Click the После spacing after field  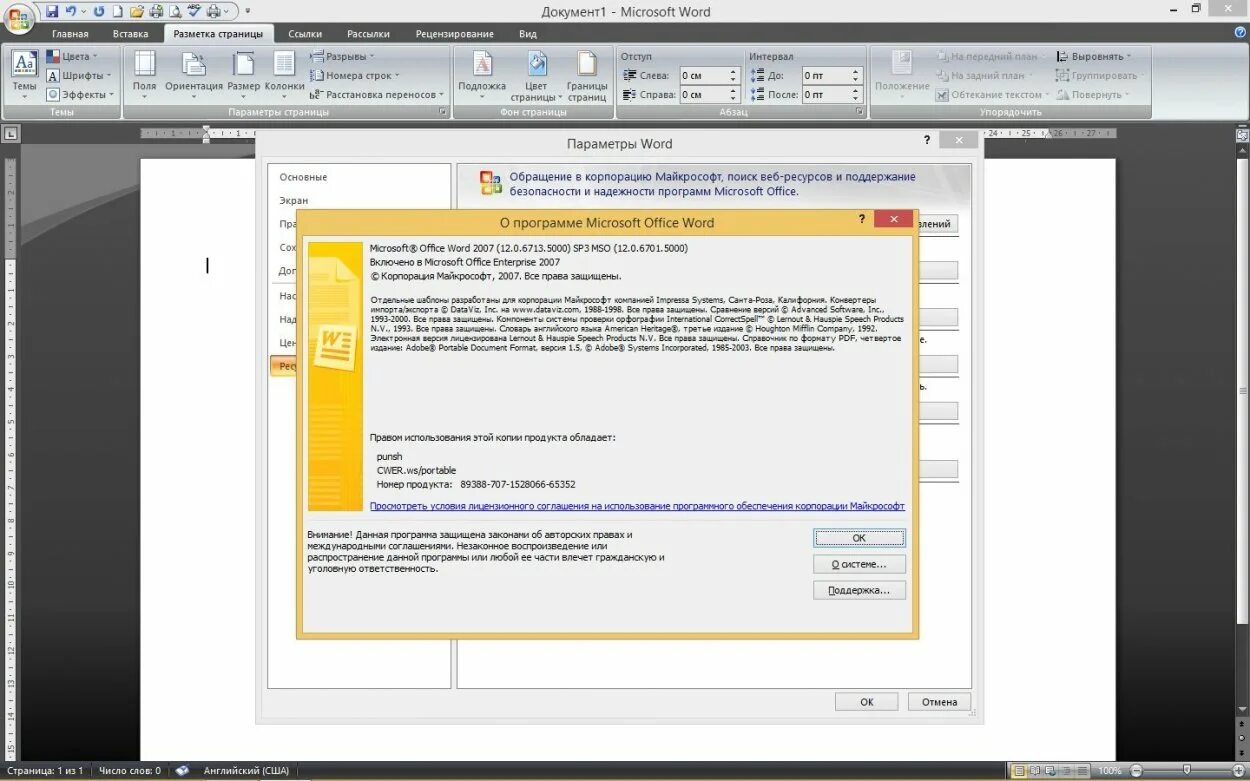[832, 95]
